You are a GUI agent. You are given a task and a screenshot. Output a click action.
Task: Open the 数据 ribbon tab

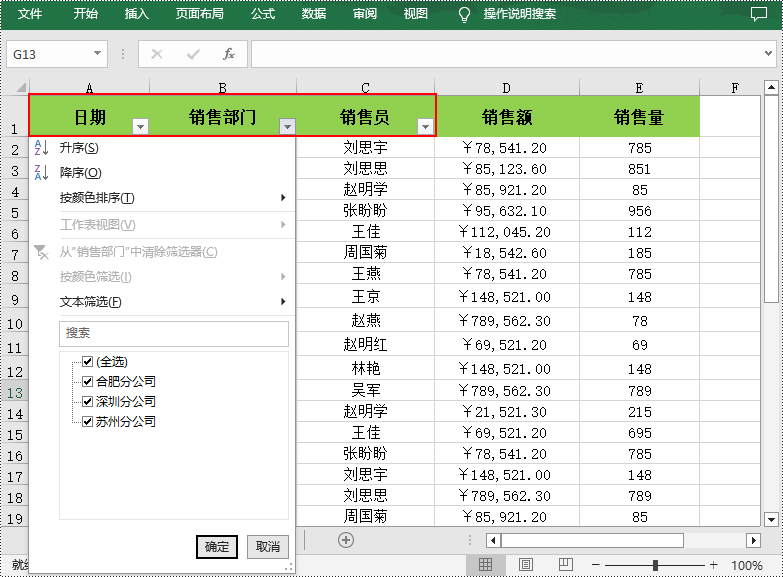coord(314,14)
